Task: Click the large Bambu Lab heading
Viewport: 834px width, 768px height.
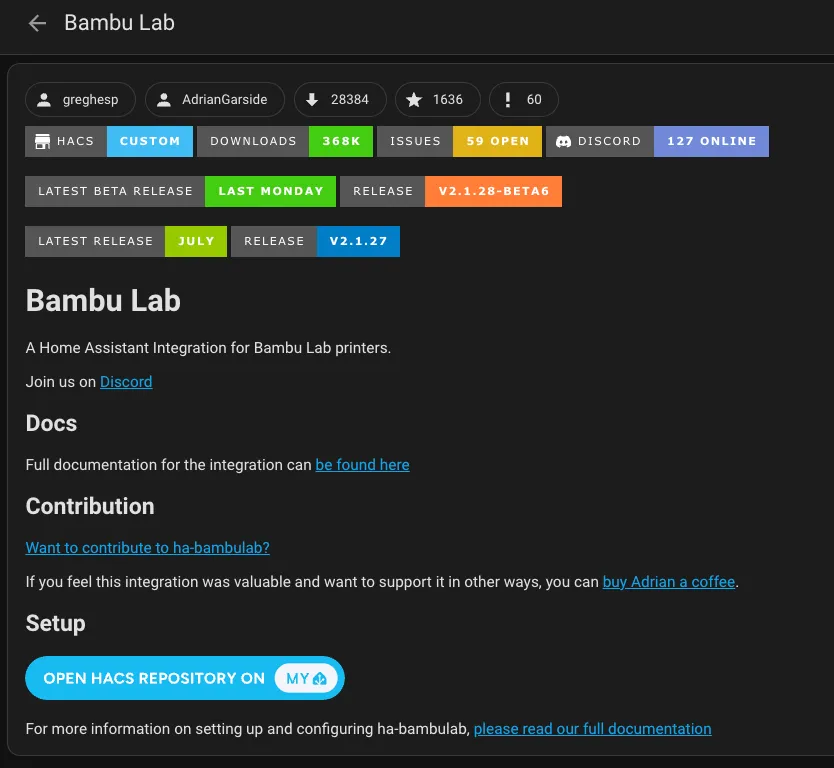Action: 103,300
